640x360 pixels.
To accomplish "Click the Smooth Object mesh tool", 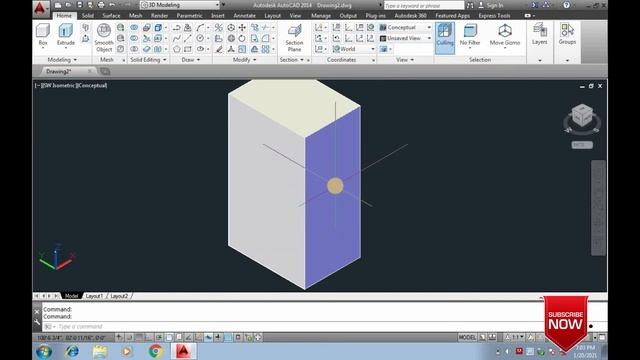I will (104, 38).
